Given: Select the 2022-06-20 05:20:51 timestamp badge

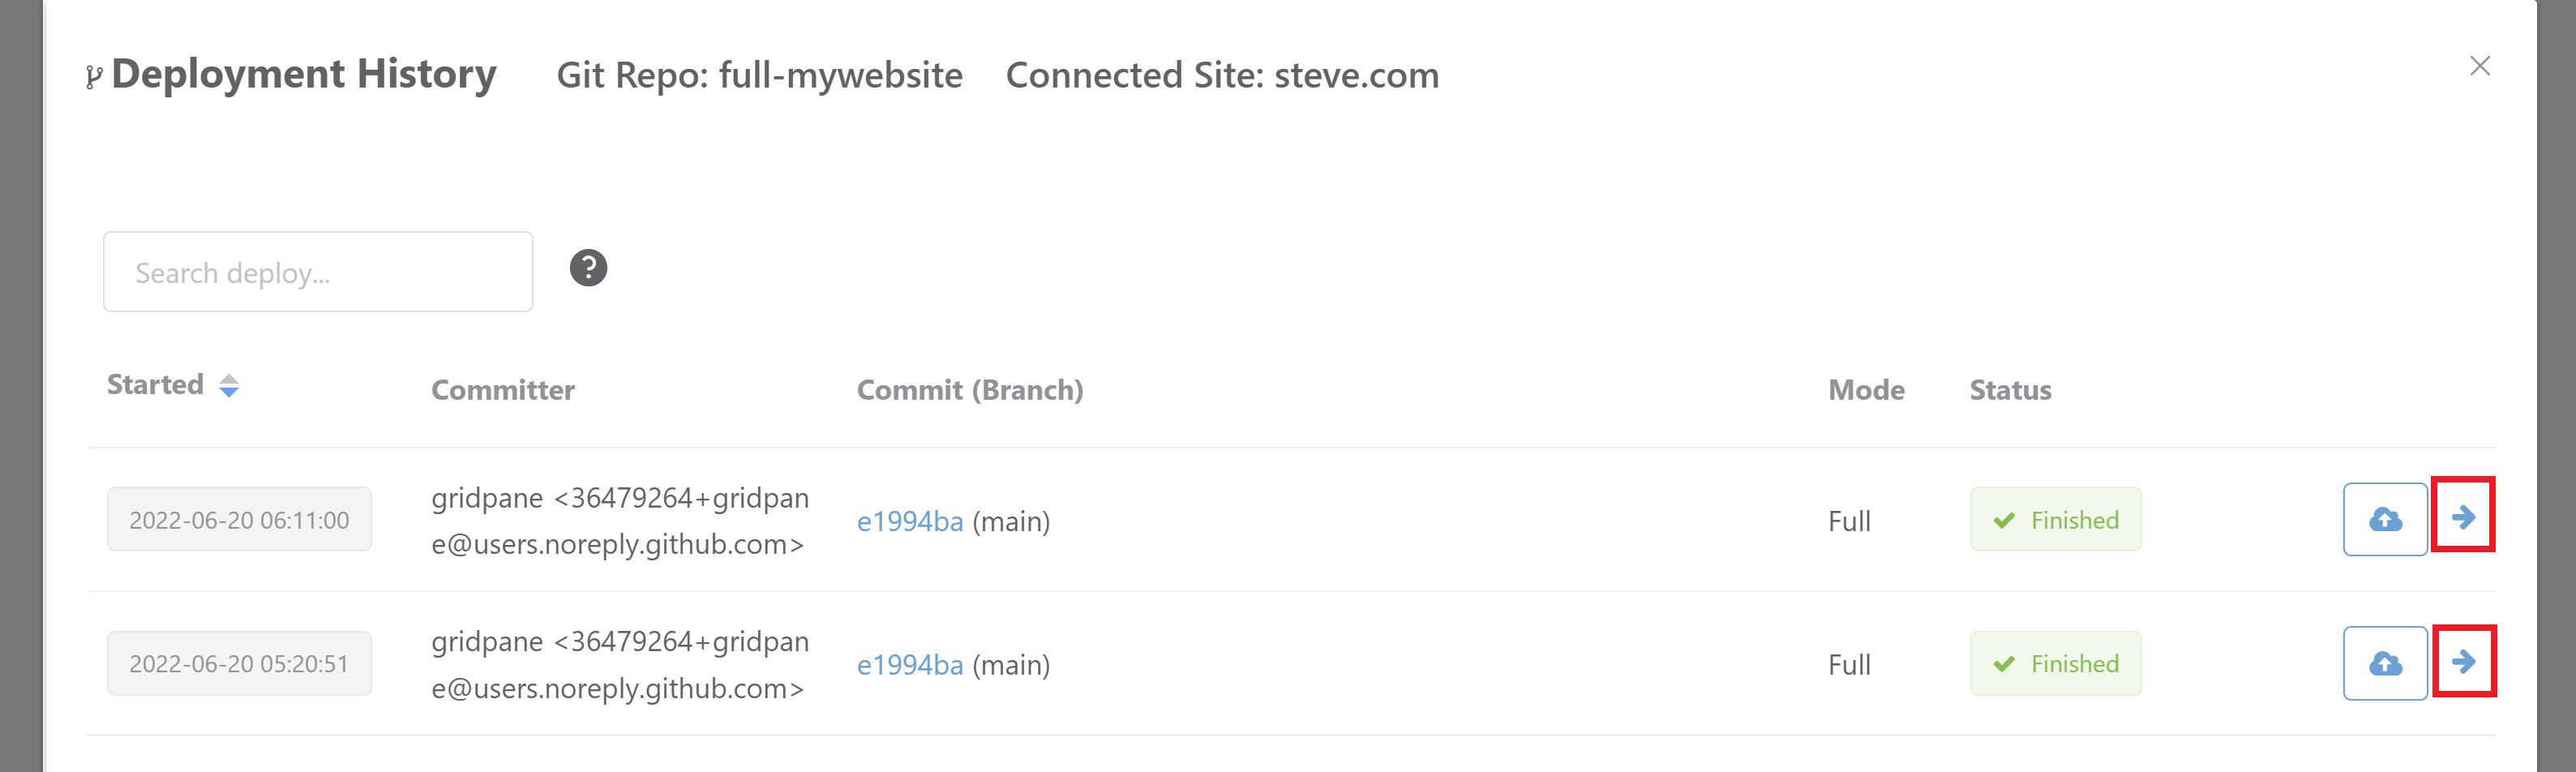Looking at the screenshot, I should coord(239,663).
